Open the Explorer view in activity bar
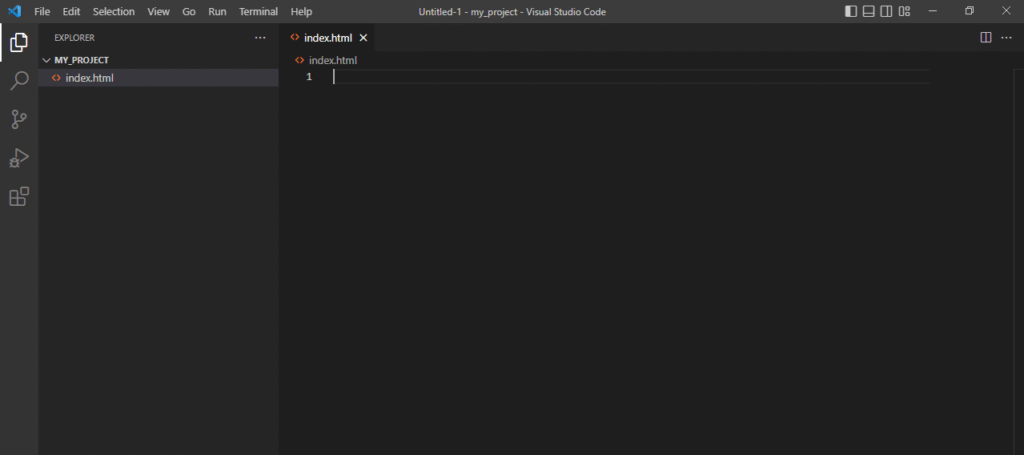 coord(18,42)
